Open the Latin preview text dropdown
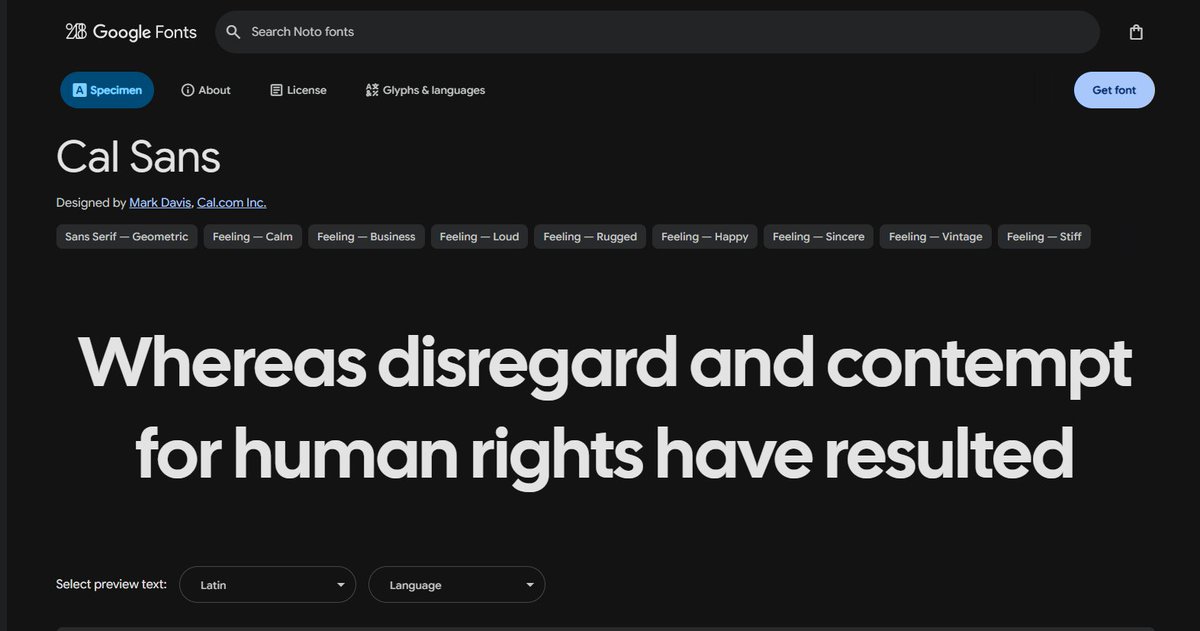 pyautogui.click(x=267, y=585)
